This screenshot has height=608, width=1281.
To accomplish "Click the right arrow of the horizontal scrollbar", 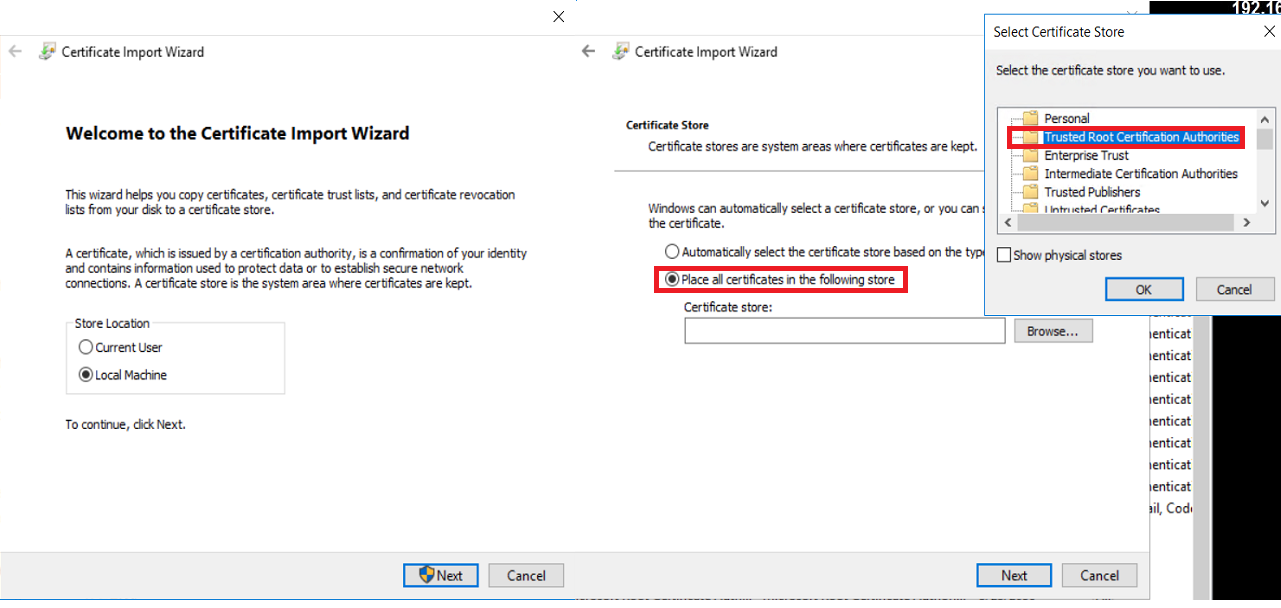I will (1246, 221).
